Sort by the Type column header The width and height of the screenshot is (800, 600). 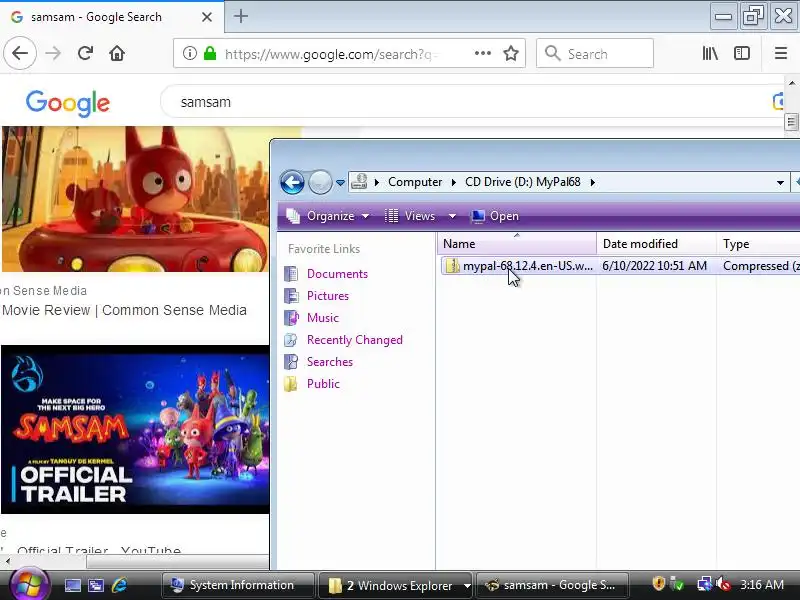(x=758, y=244)
